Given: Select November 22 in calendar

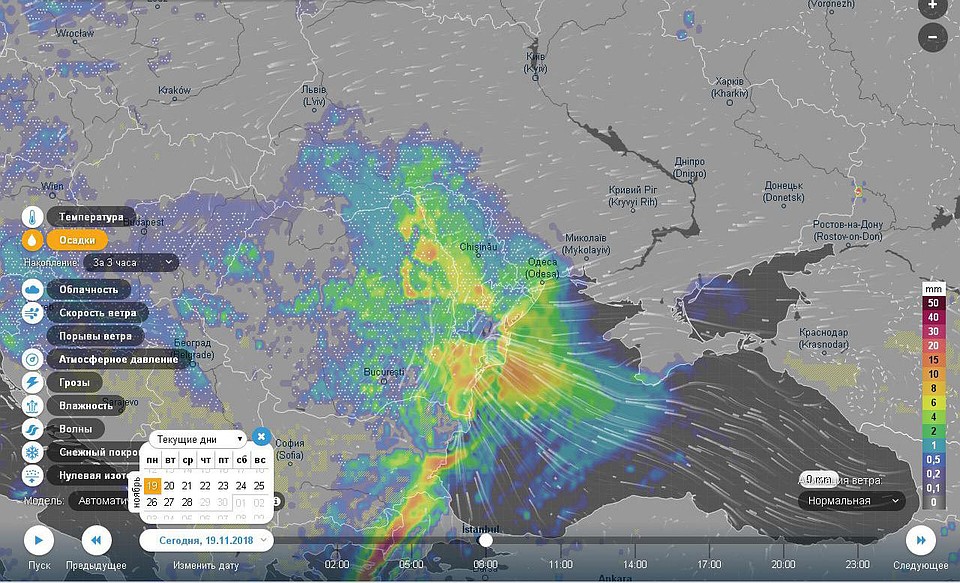Looking at the screenshot, I should (x=205, y=486).
